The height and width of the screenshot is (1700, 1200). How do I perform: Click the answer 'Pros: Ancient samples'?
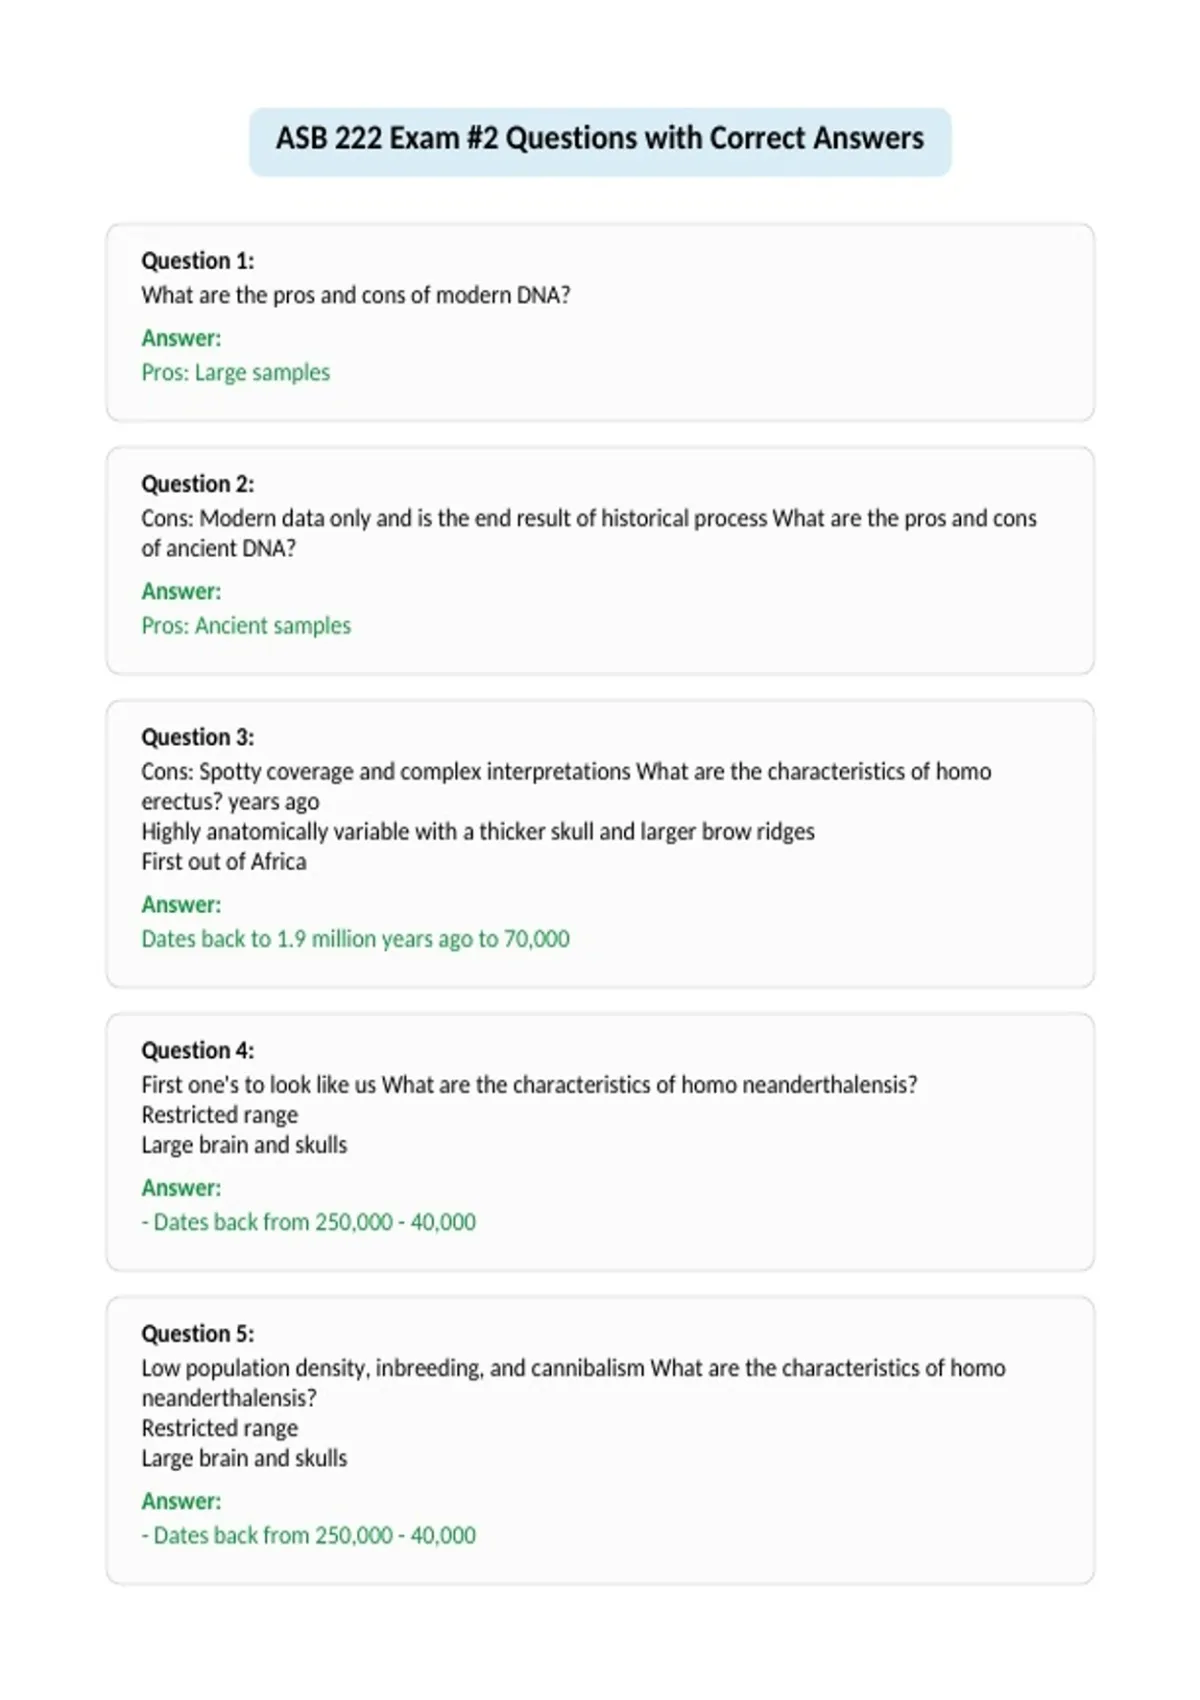pos(246,625)
